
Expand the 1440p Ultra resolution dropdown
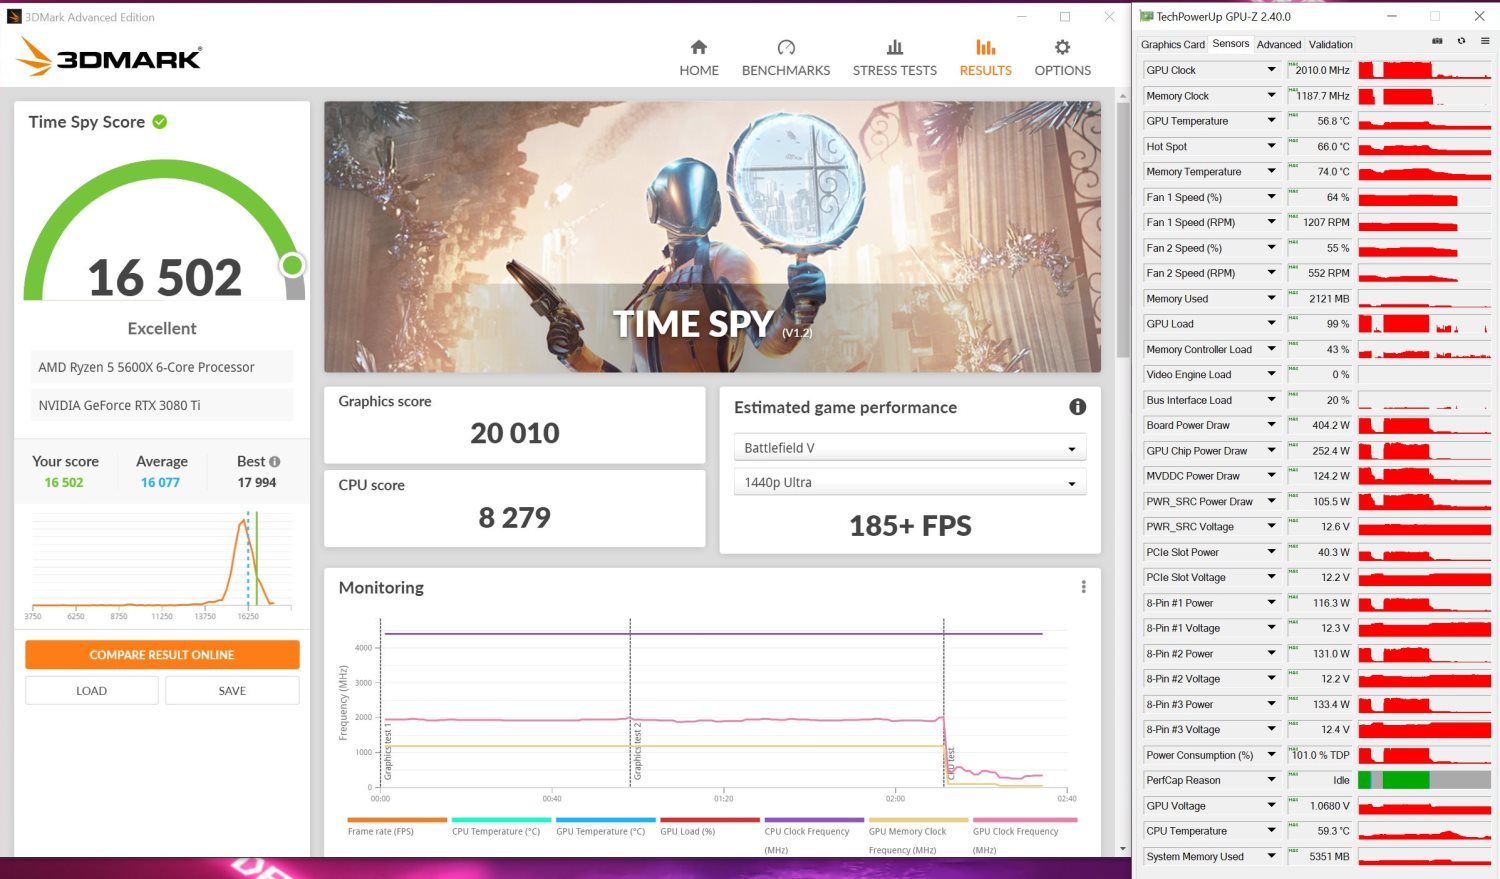(909, 483)
